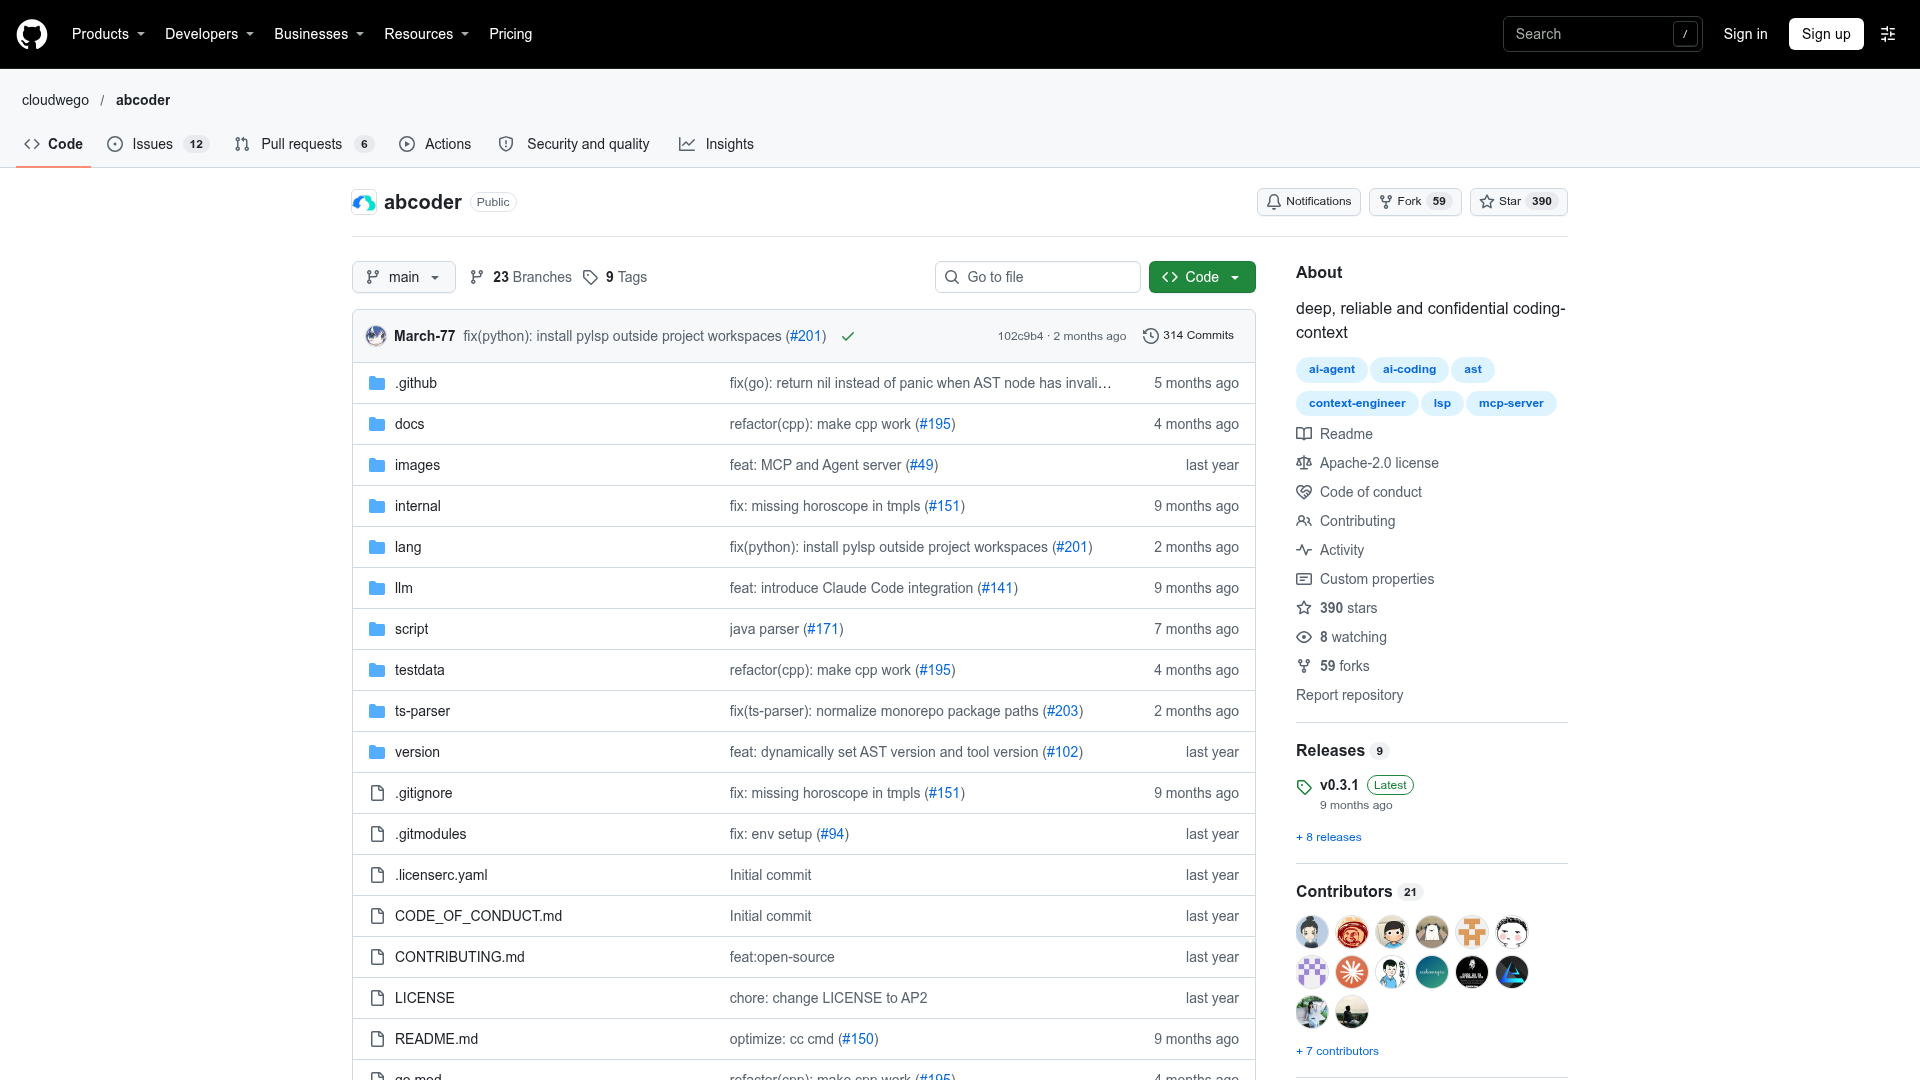Click the Readme book icon

coord(1304,434)
